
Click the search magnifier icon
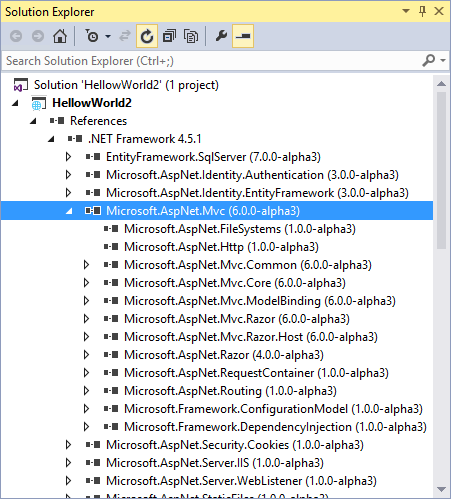[x=428, y=60]
